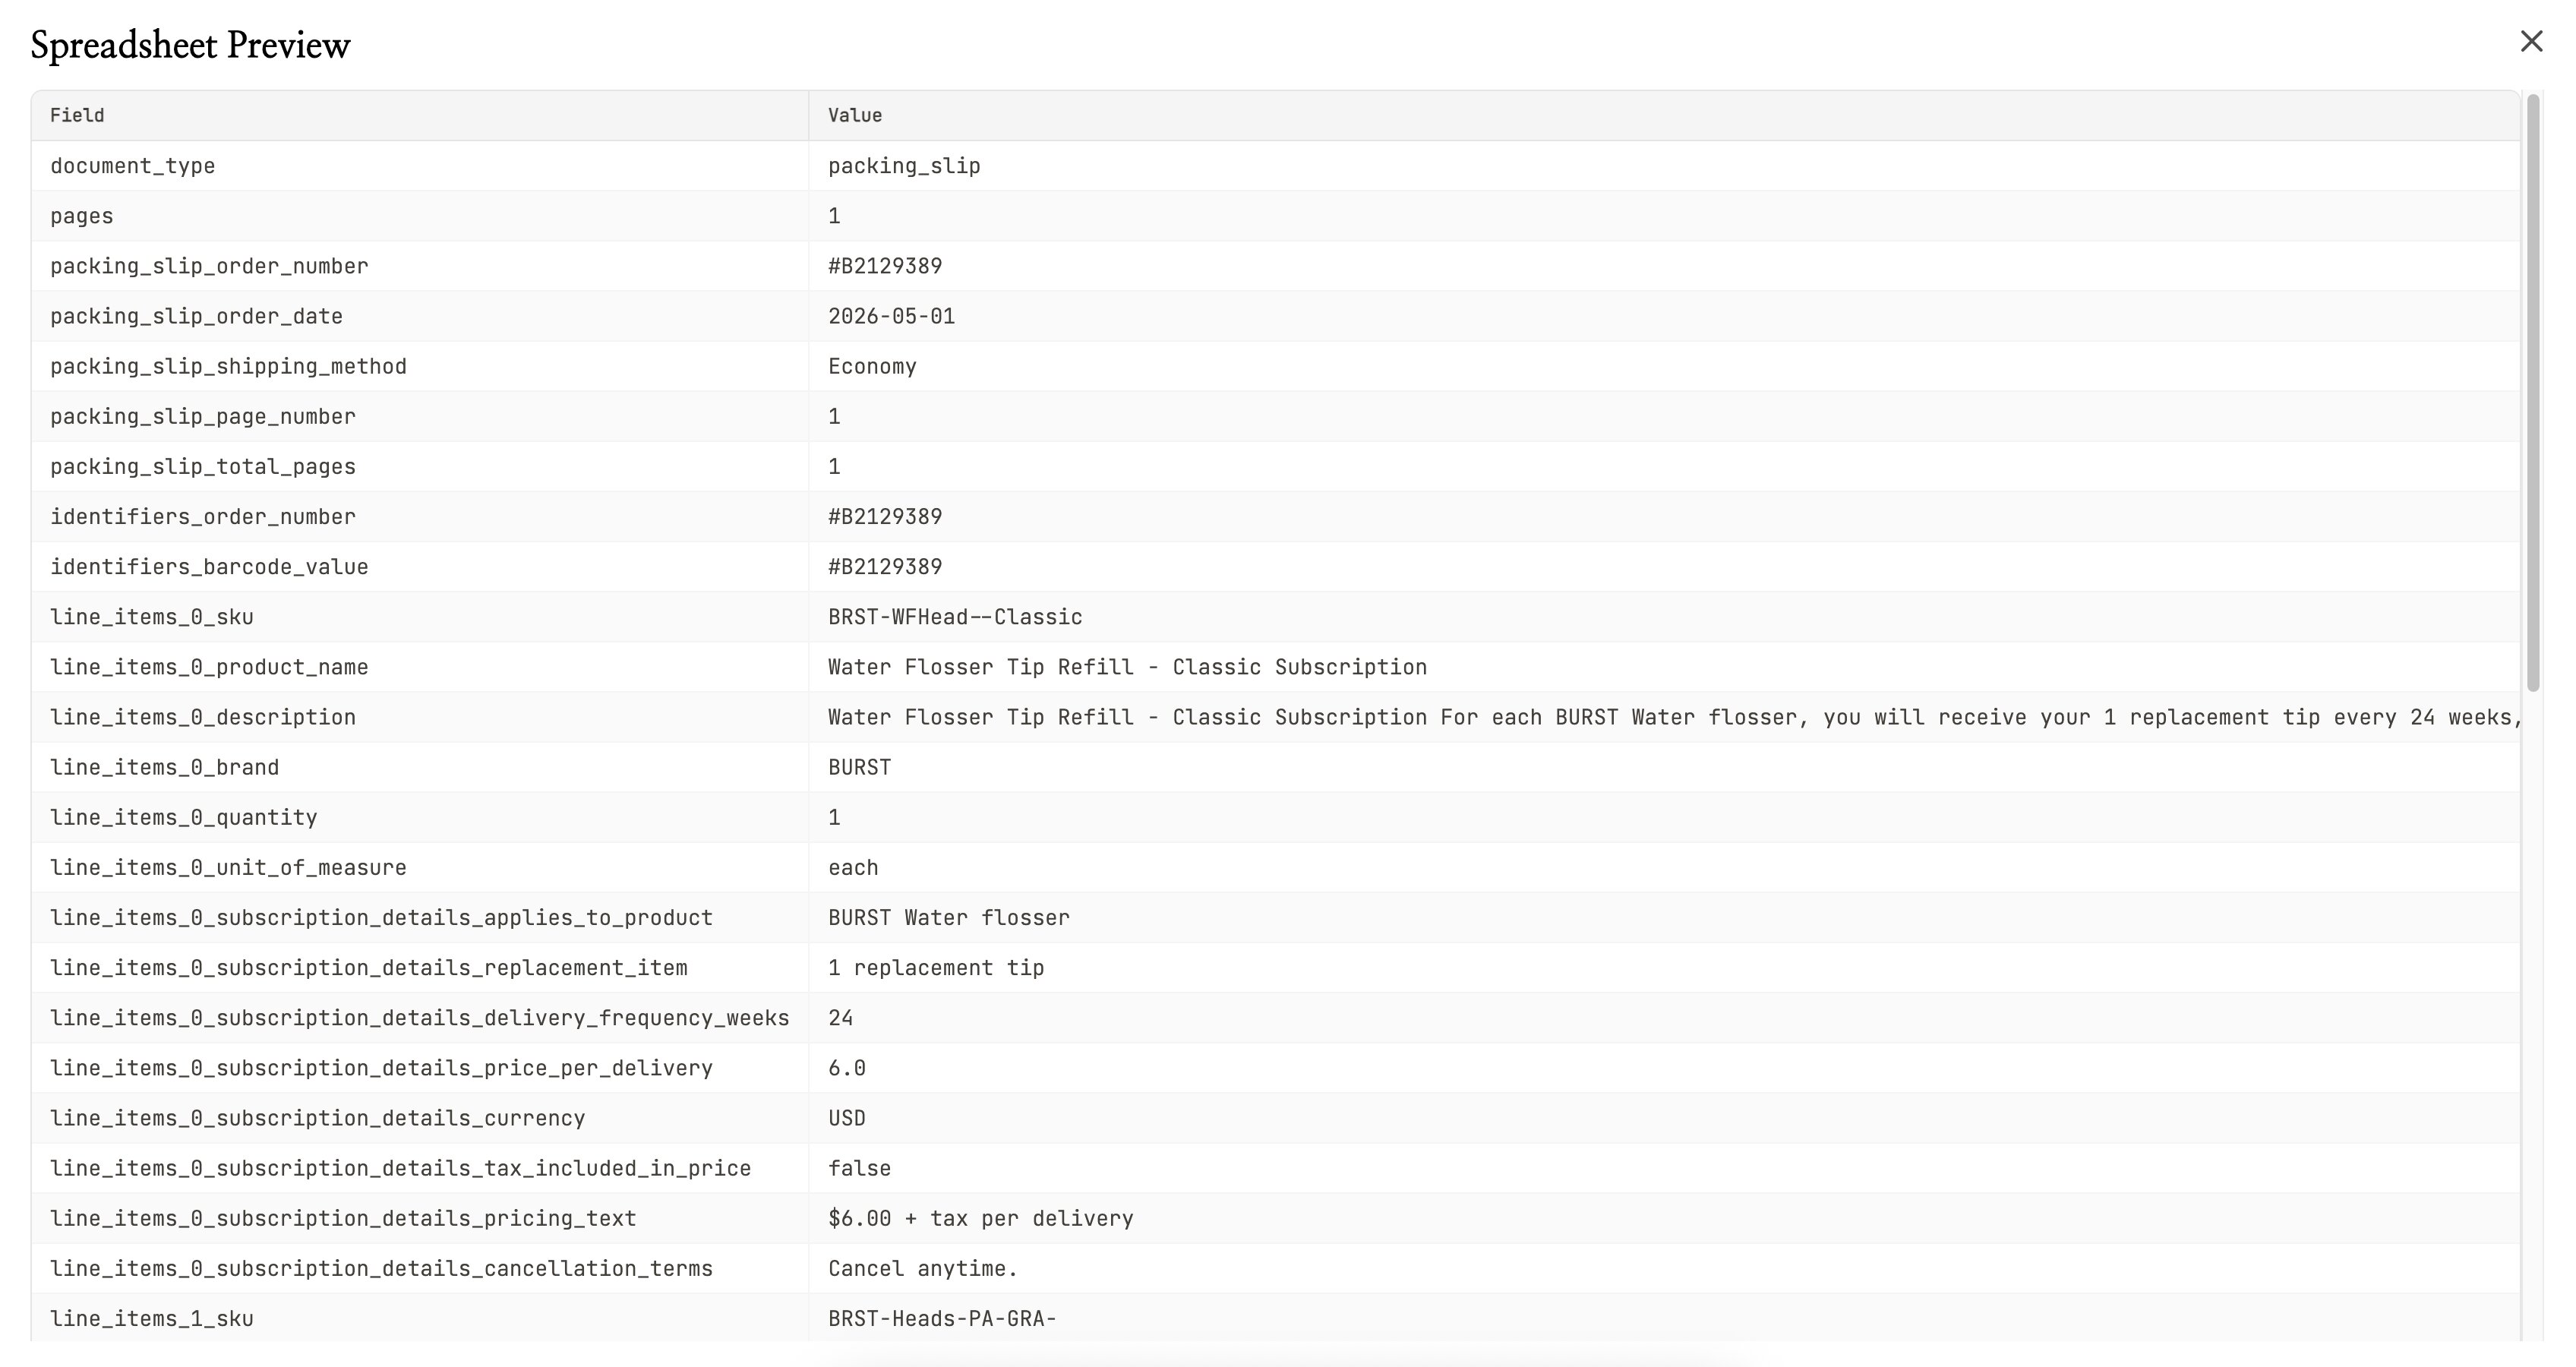This screenshot has width=2576, height=1367.
Task: Click the packing_slip_order_date field cell
Action: point(420,316)
